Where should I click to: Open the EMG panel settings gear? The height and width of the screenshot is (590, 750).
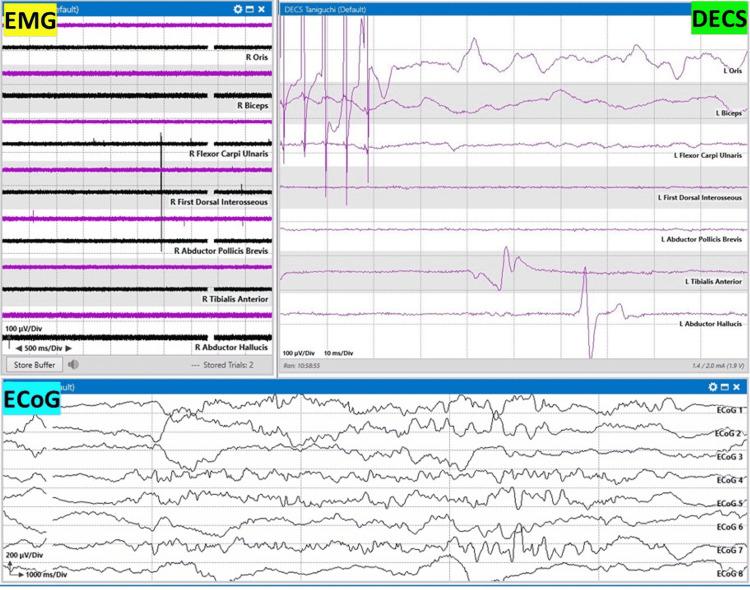click(237, 8)
